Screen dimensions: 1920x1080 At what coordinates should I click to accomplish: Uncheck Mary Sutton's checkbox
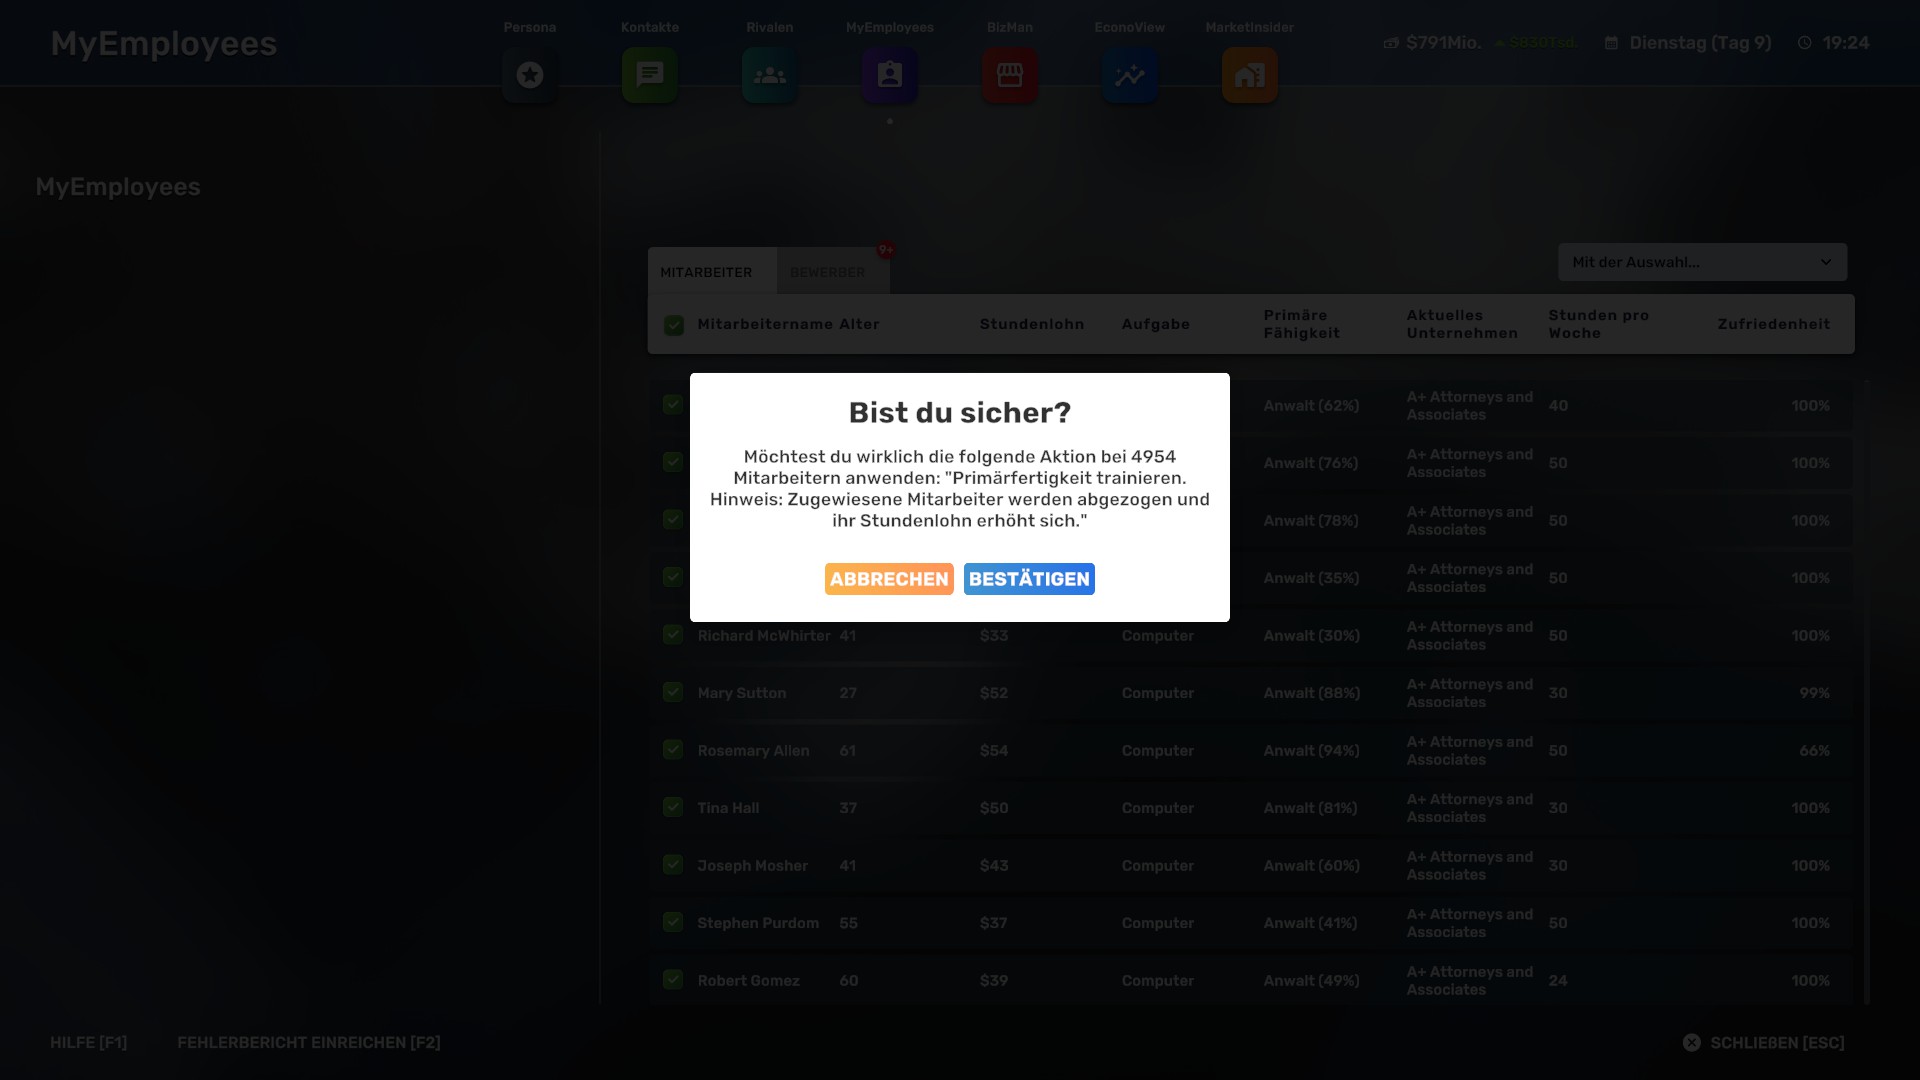673,692
